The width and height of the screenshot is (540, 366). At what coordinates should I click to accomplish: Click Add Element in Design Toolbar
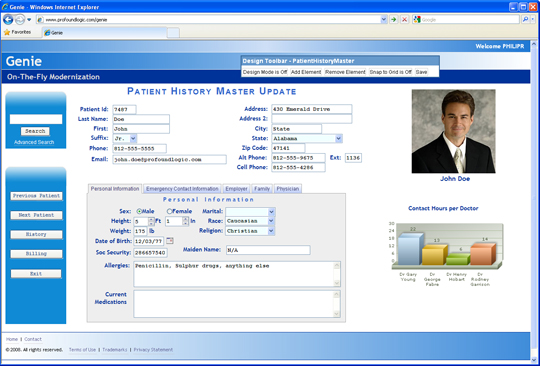pos(306,72)
